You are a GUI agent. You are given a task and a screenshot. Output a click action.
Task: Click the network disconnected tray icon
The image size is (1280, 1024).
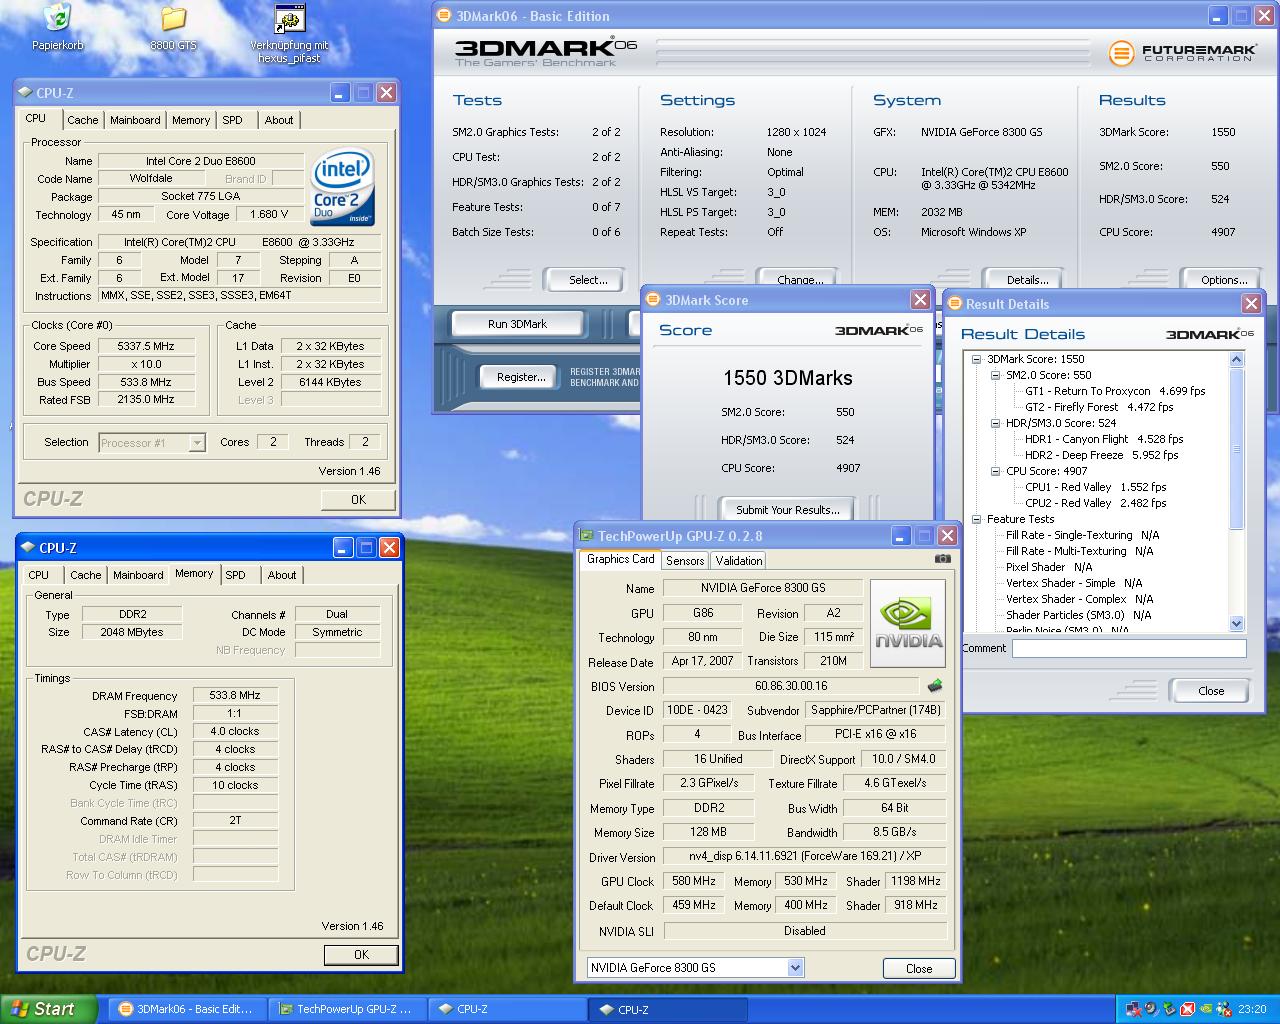coord(1132,1009)
